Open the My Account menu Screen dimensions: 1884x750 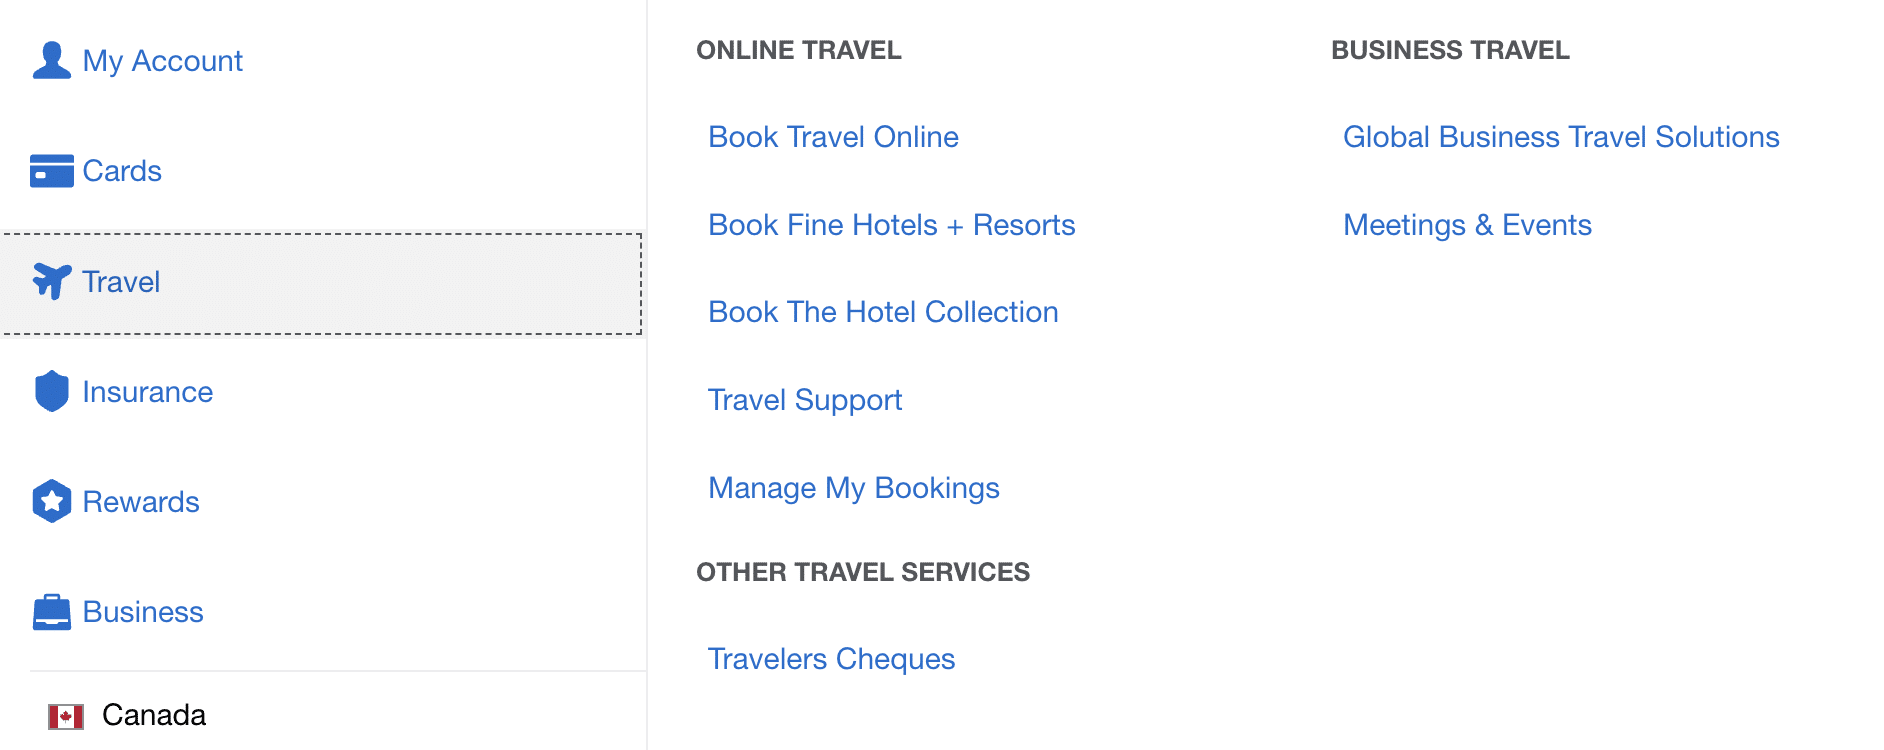(x=162, y=61)
